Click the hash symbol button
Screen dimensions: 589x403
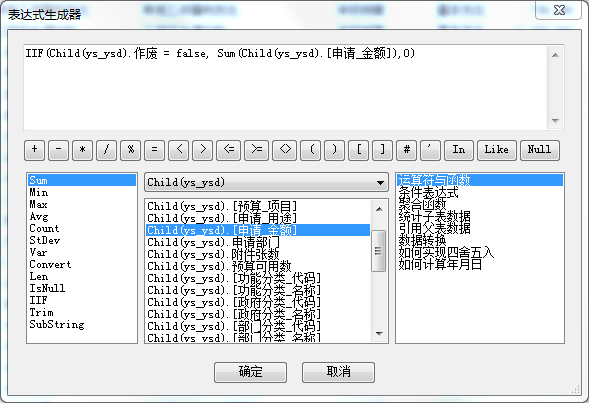[x=406, y=150]
